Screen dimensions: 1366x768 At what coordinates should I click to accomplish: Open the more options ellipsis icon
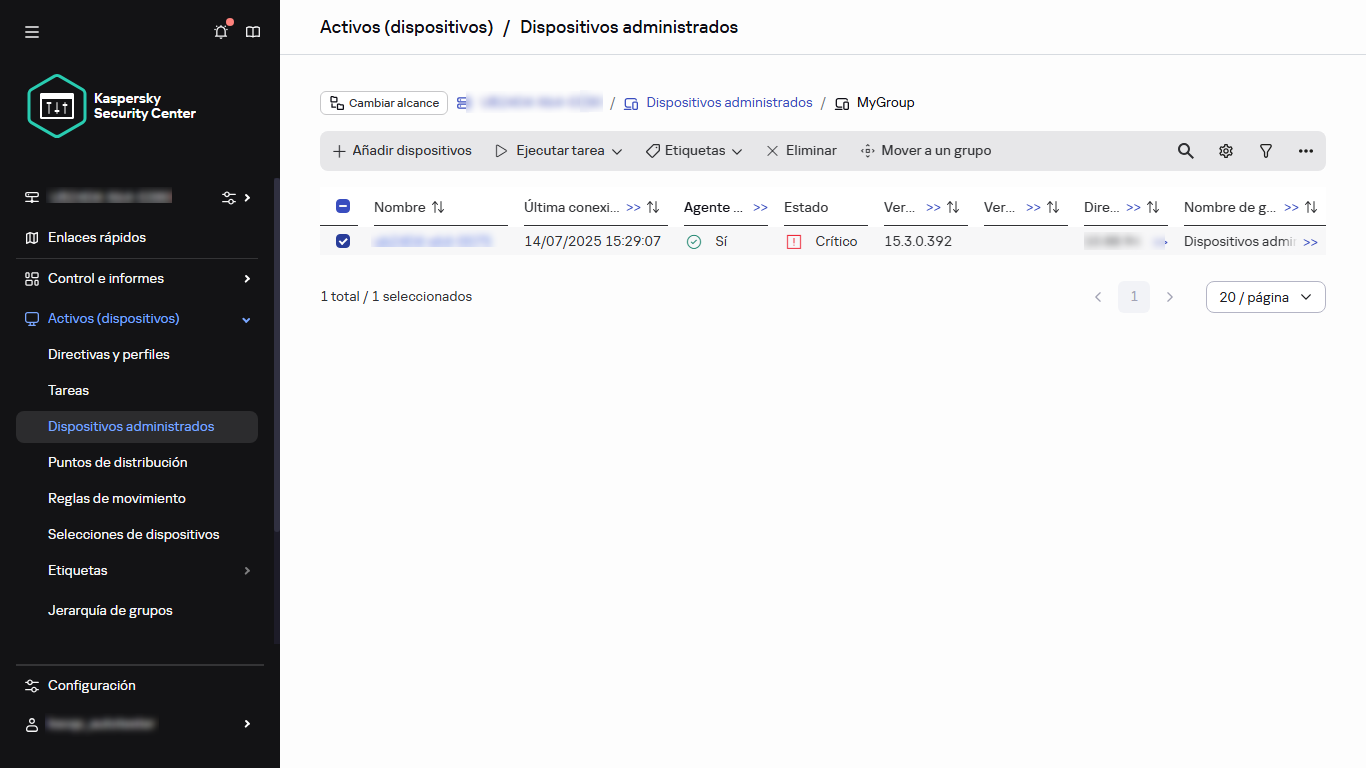point(1305,150)
